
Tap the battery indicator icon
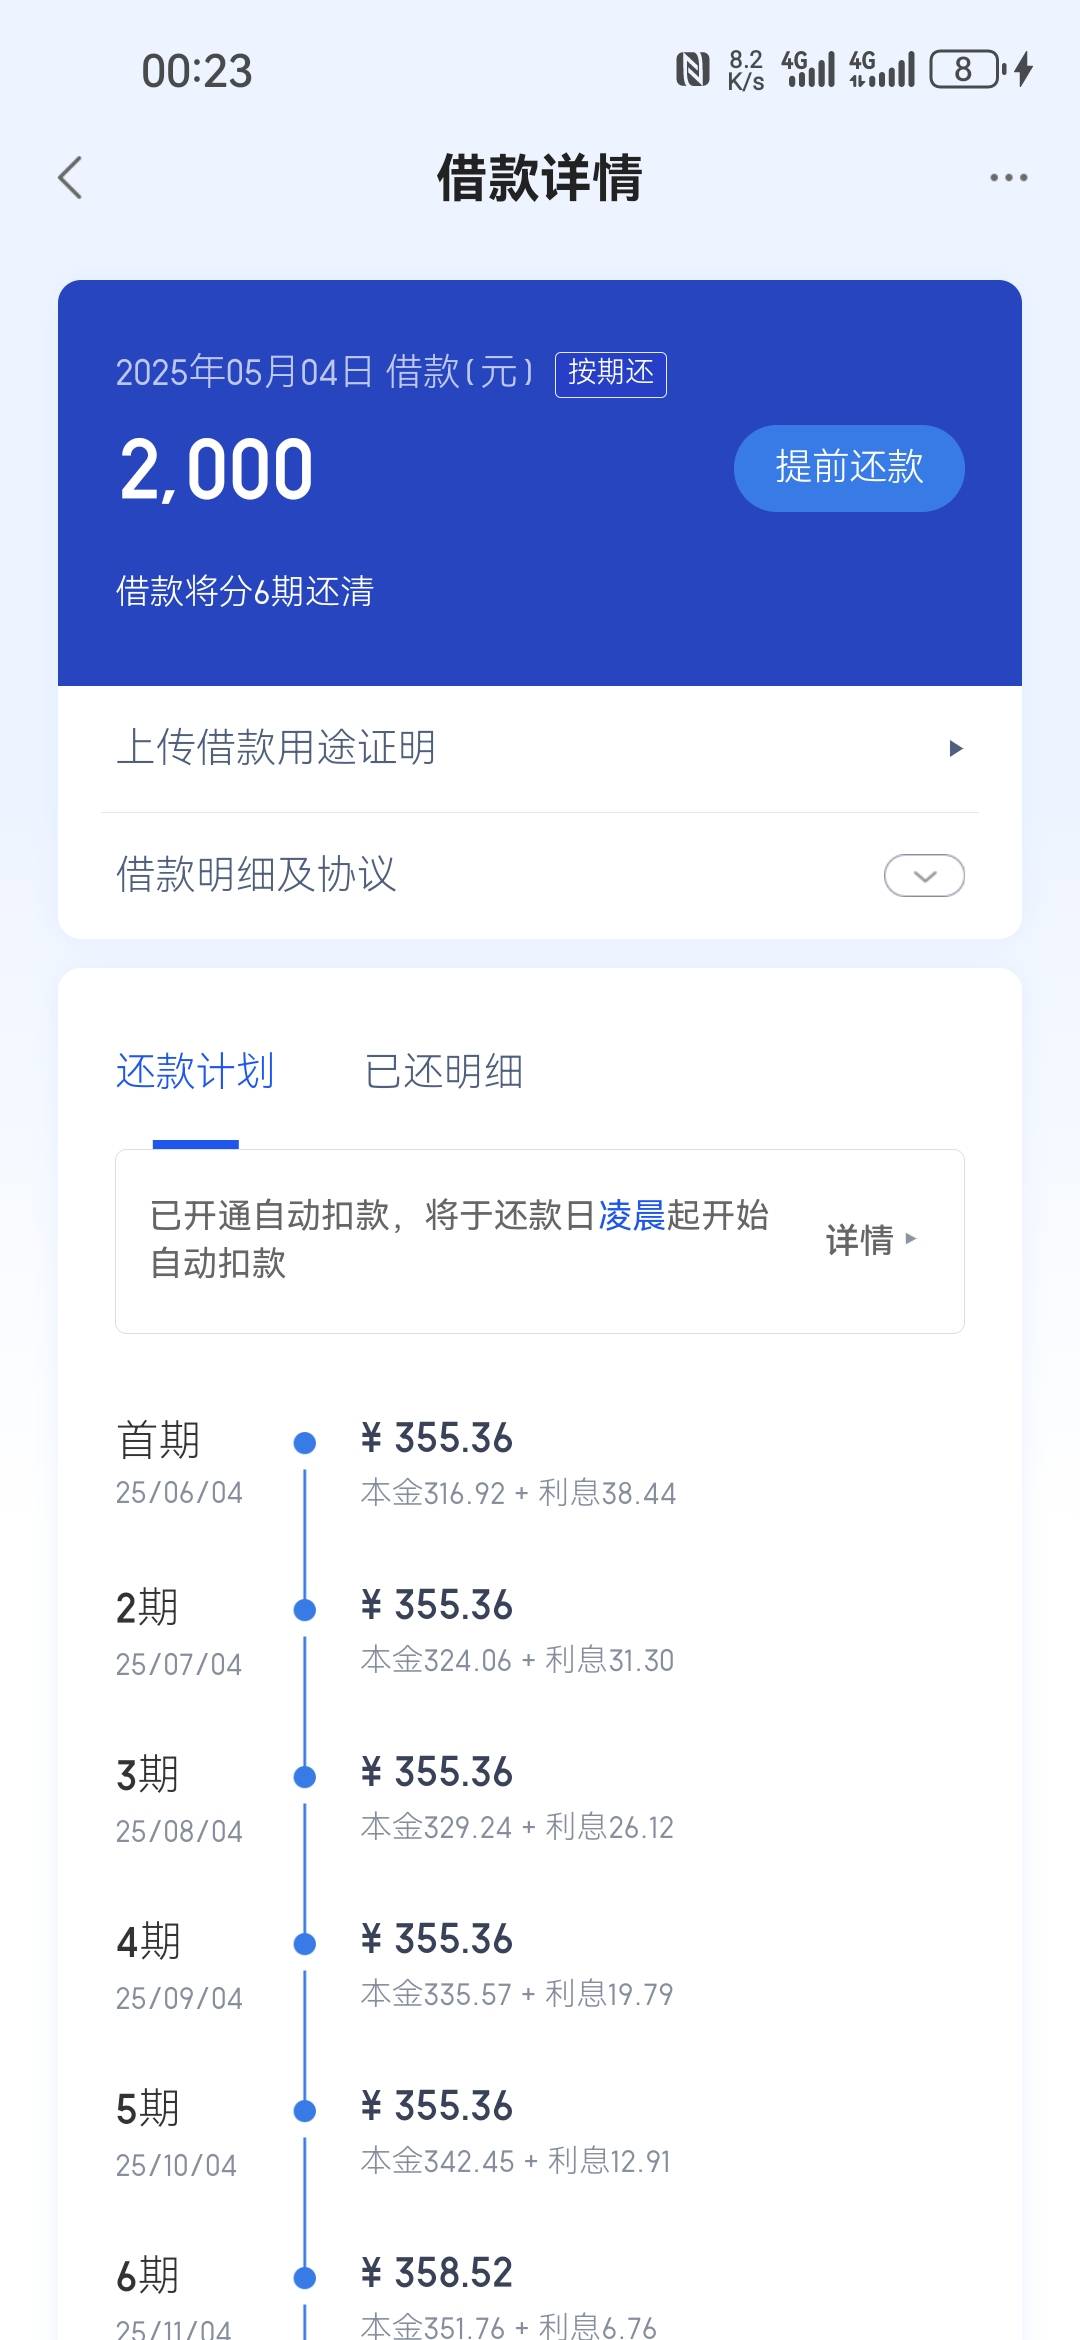pos(968,69)
